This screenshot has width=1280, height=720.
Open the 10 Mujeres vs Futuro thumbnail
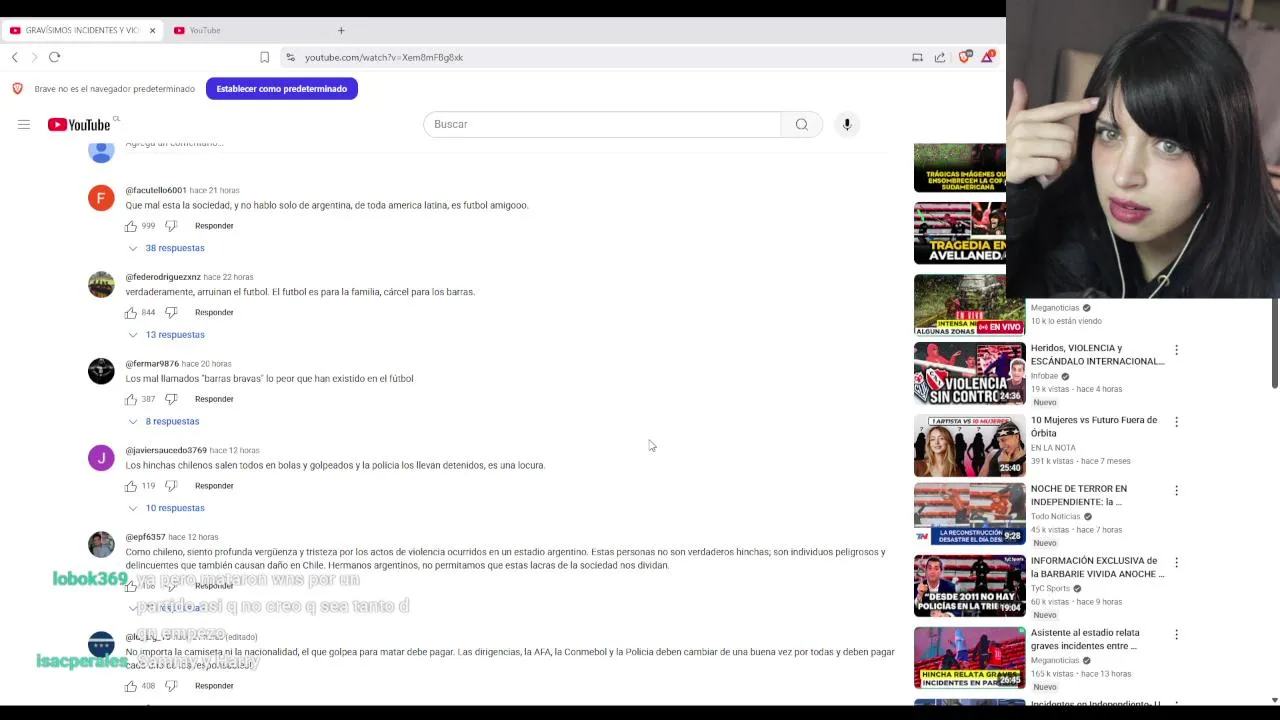click(x=970, y=446)
